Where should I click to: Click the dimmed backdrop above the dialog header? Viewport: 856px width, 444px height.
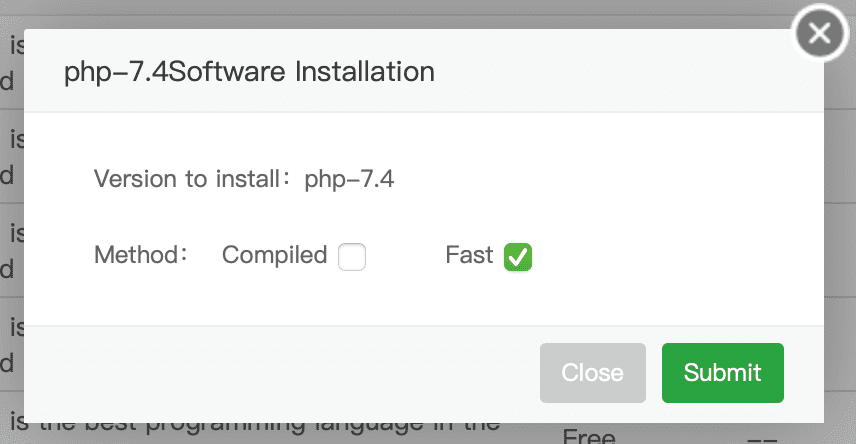tap(400, 14)
